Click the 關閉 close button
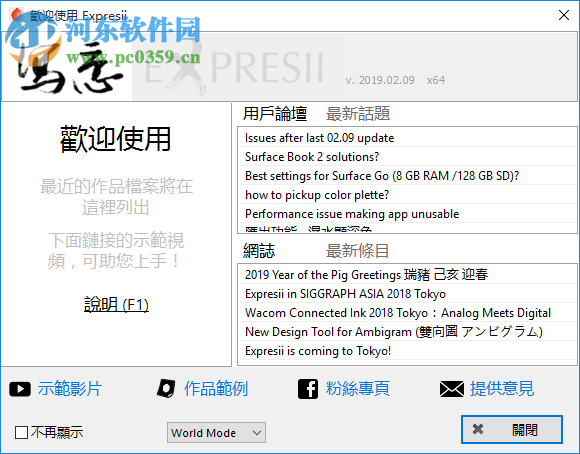Screen dimensions: 580x454 pyautogui.click(x=512, y=429)
